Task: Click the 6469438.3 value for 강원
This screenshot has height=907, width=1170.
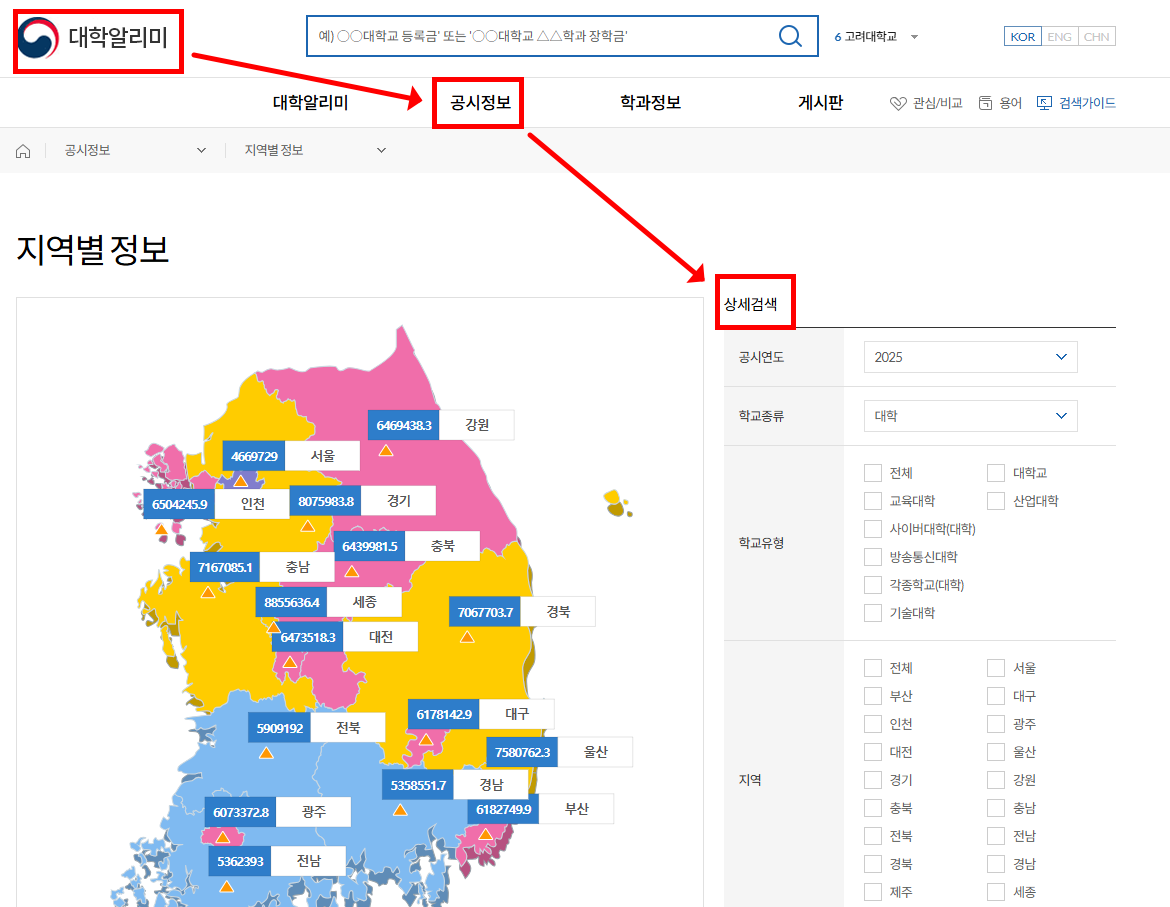Action: (x=404, y=425)
